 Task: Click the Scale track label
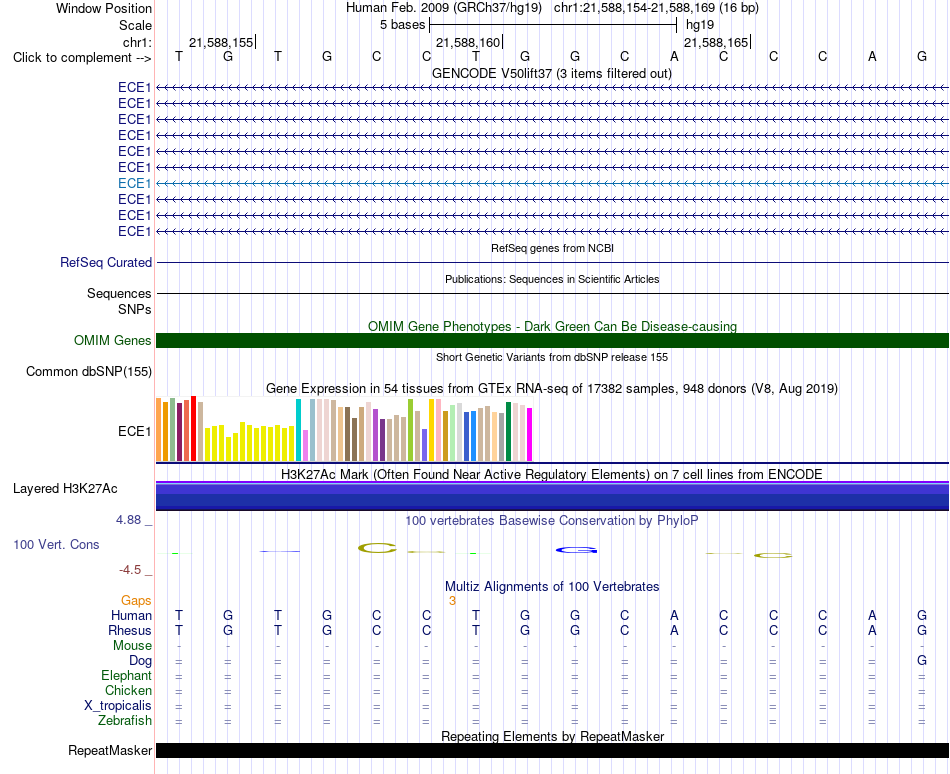(x=135, y=25)
